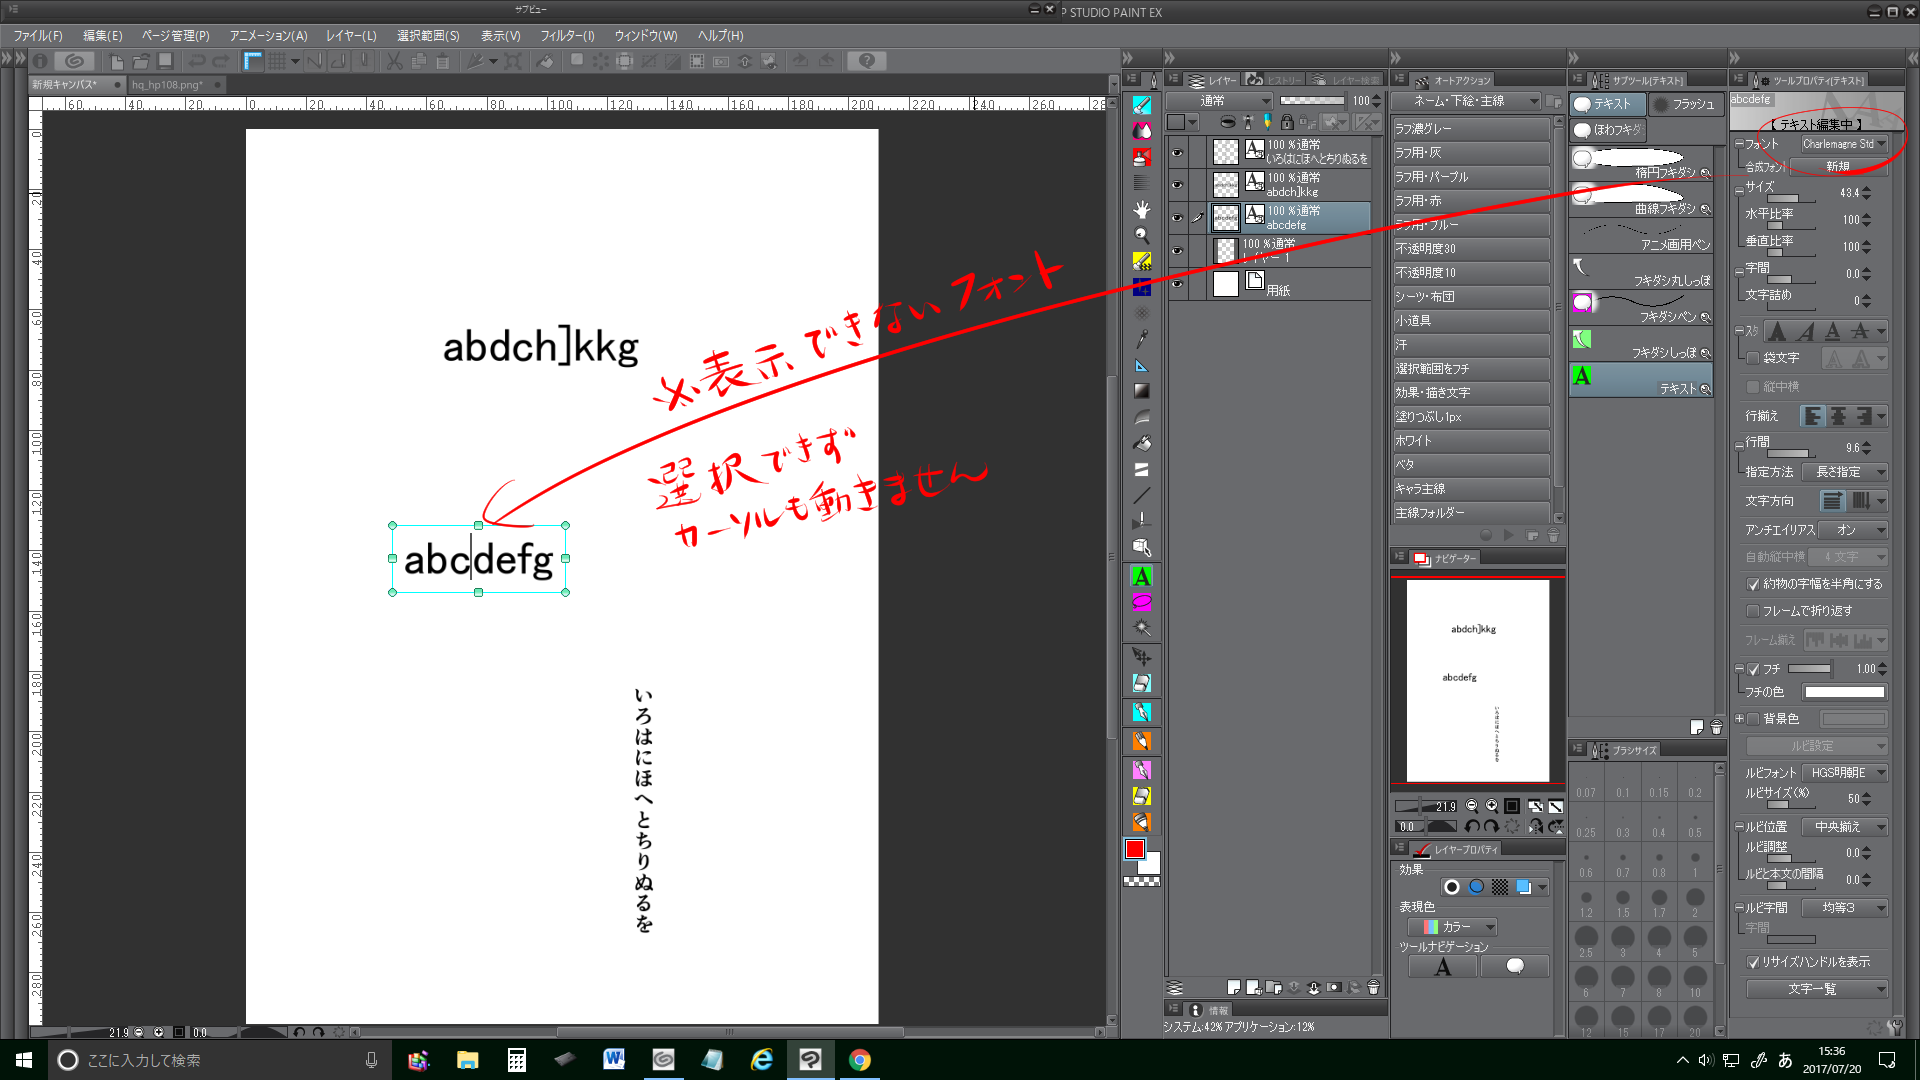Open the Charlemagne Std font dropdown
This screenshot has height=1080, width=1920.
click(1844, 144)
